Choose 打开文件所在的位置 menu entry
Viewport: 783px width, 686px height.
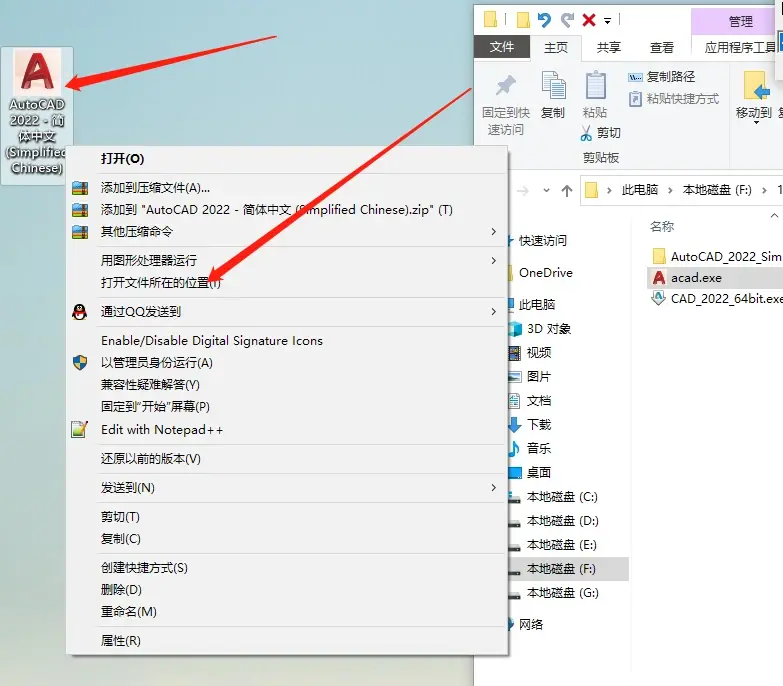tap(287, 283)
